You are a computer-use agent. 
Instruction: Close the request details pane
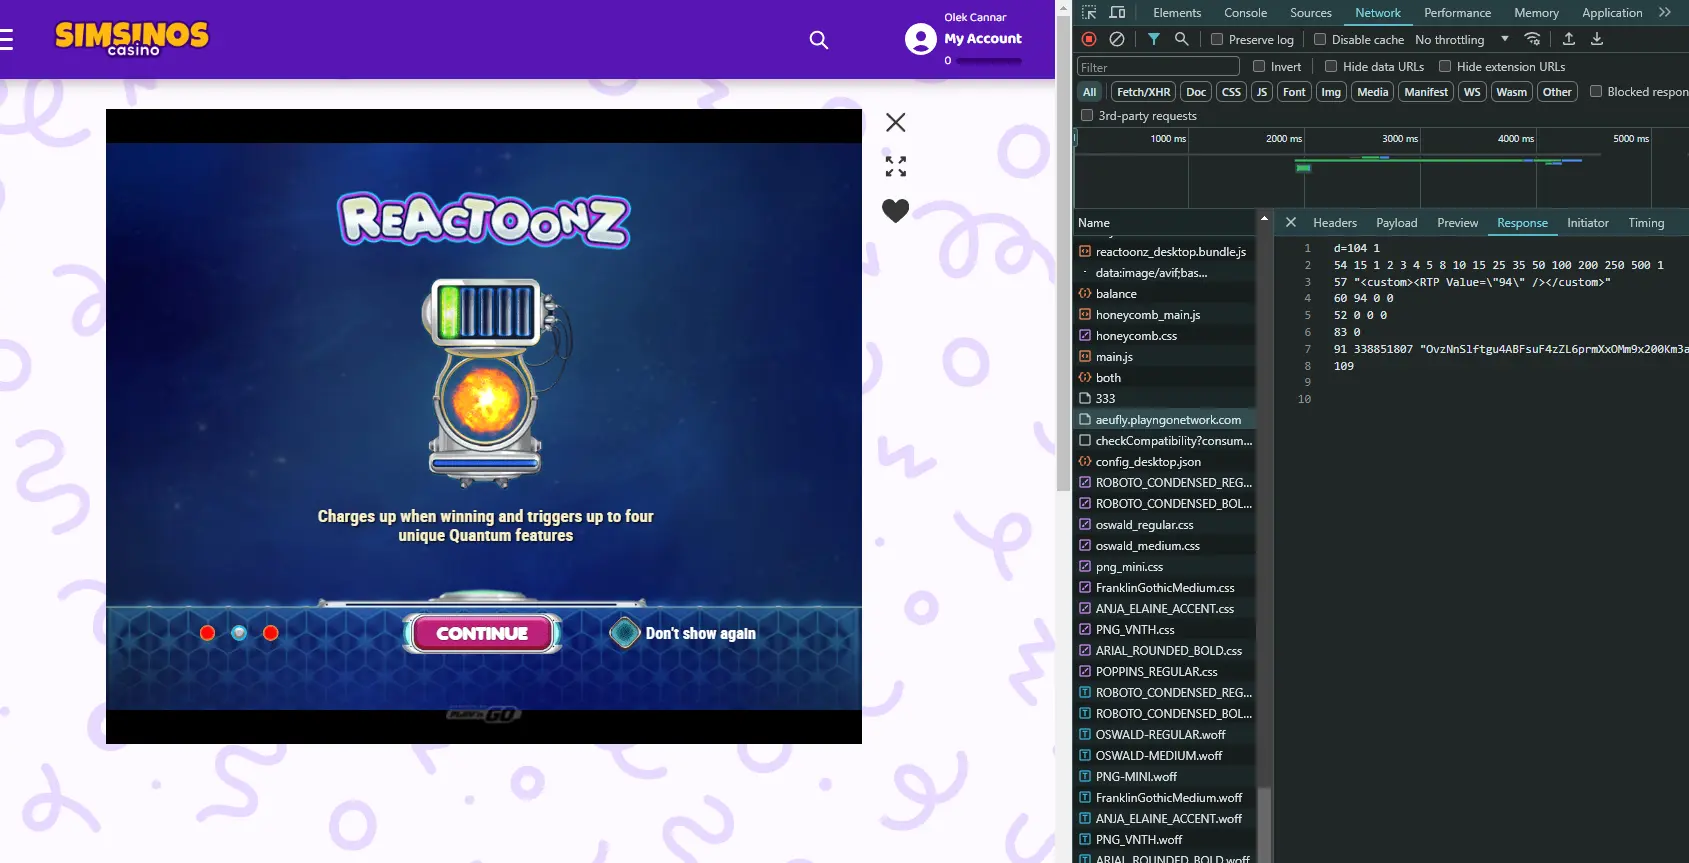1291,223
